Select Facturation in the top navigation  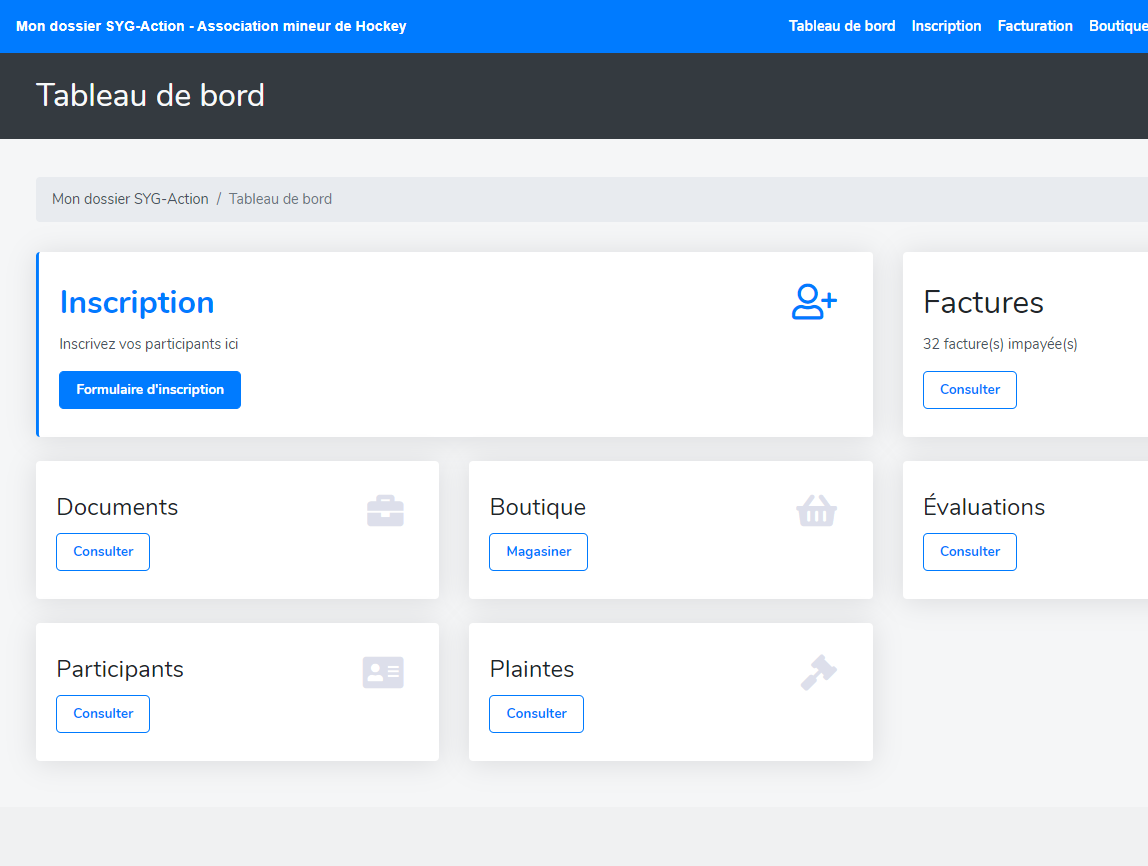1035,26
